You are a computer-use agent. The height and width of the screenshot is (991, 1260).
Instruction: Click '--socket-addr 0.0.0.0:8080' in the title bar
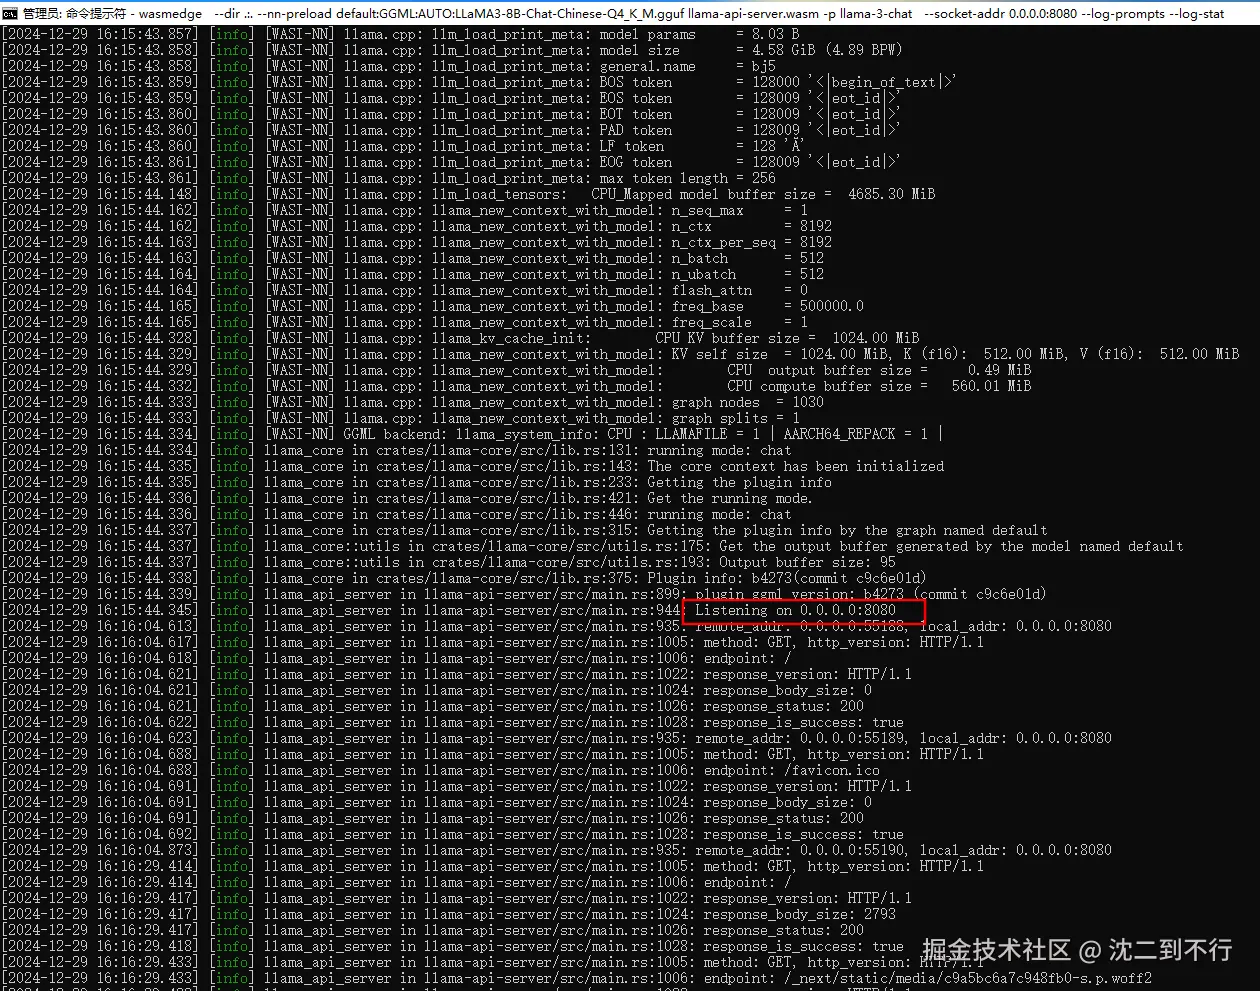(x=1000, y=14)
